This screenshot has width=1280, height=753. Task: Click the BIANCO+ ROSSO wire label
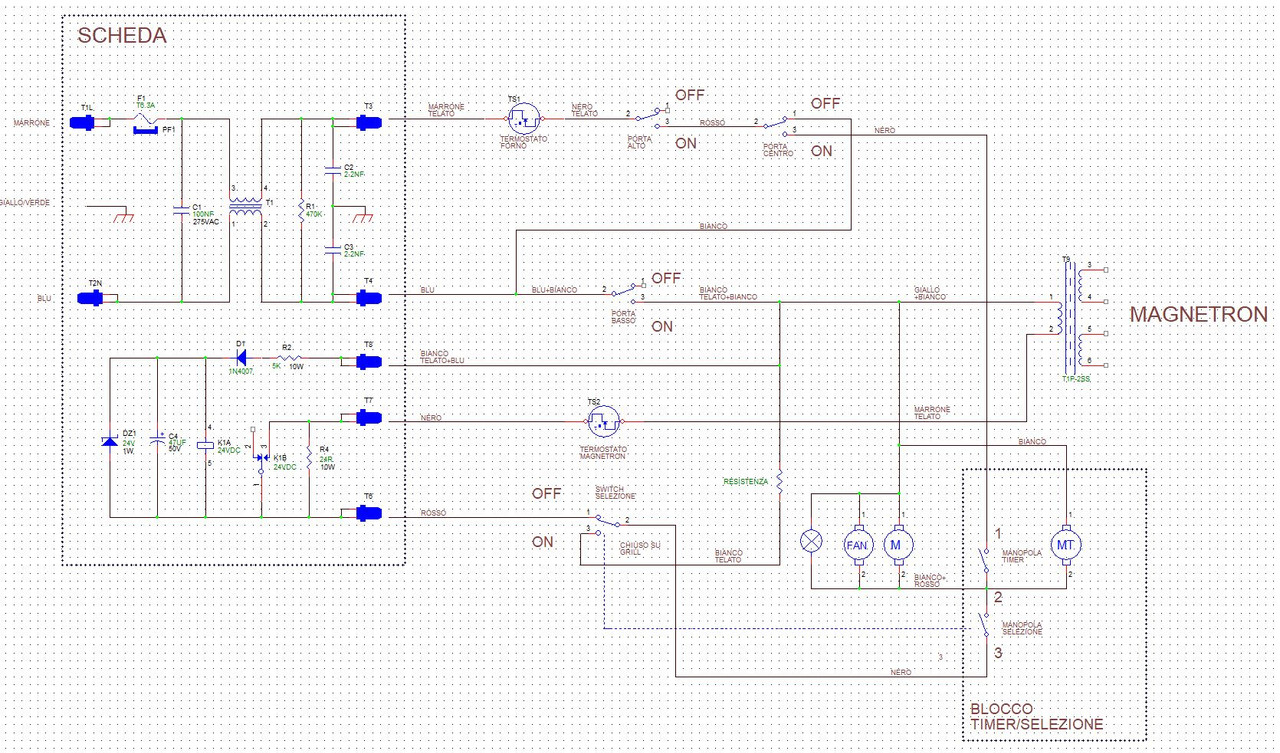(929, 580)
